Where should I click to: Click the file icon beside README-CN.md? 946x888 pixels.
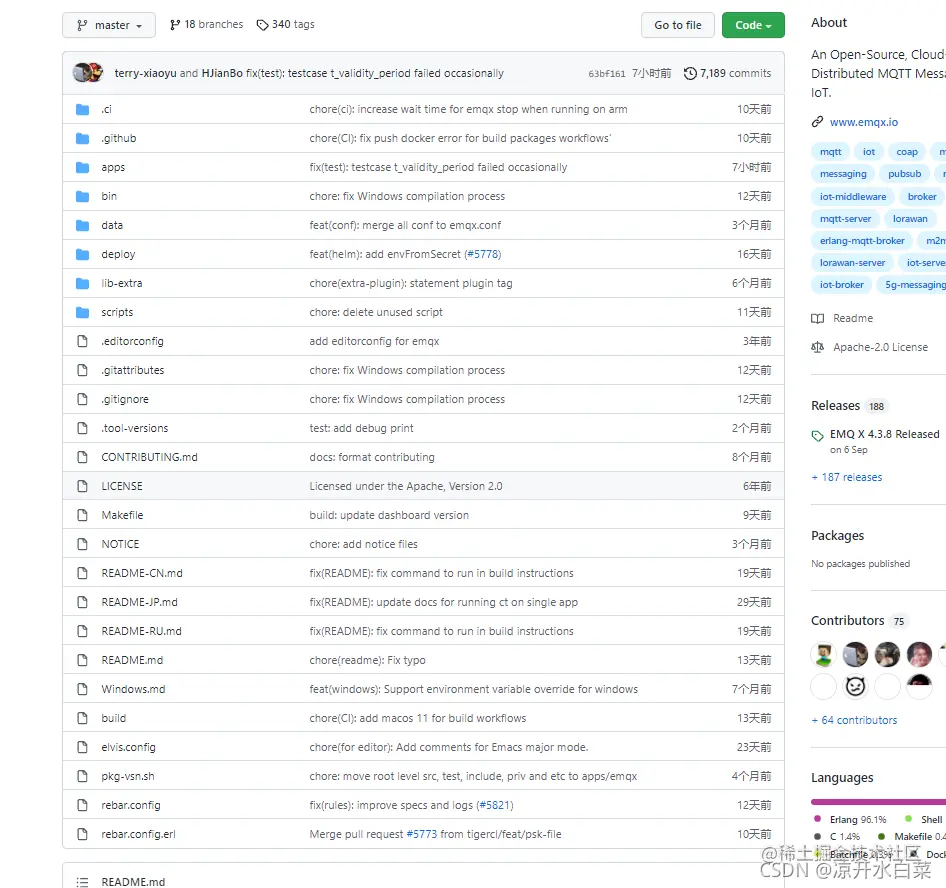83,572
